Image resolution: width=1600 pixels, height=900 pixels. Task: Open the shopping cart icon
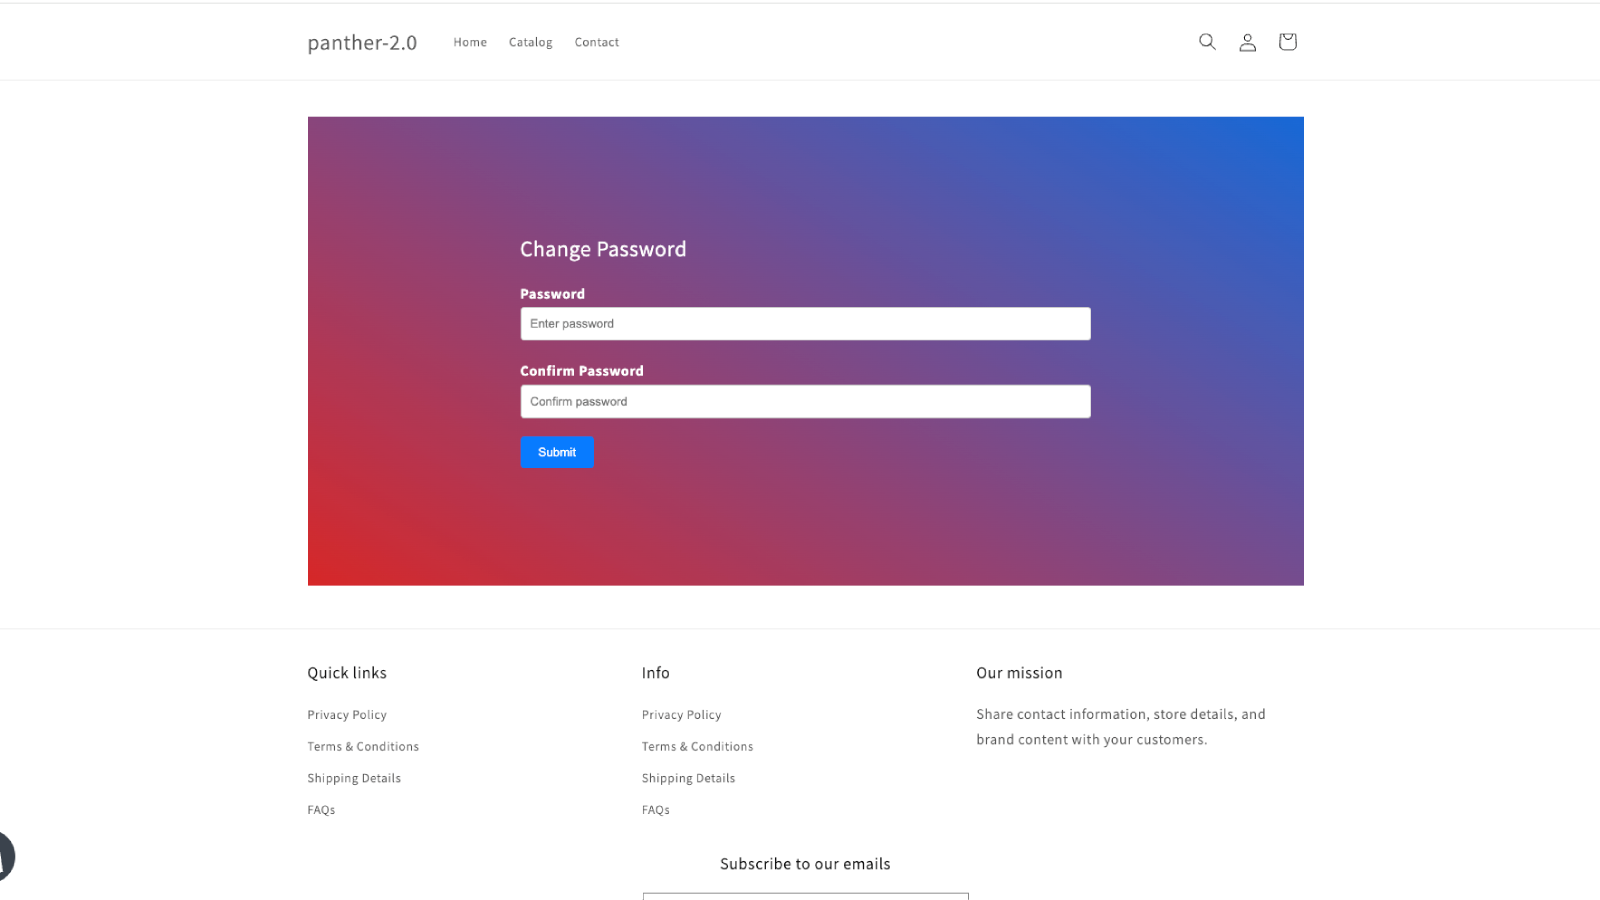coord(1287,41)
